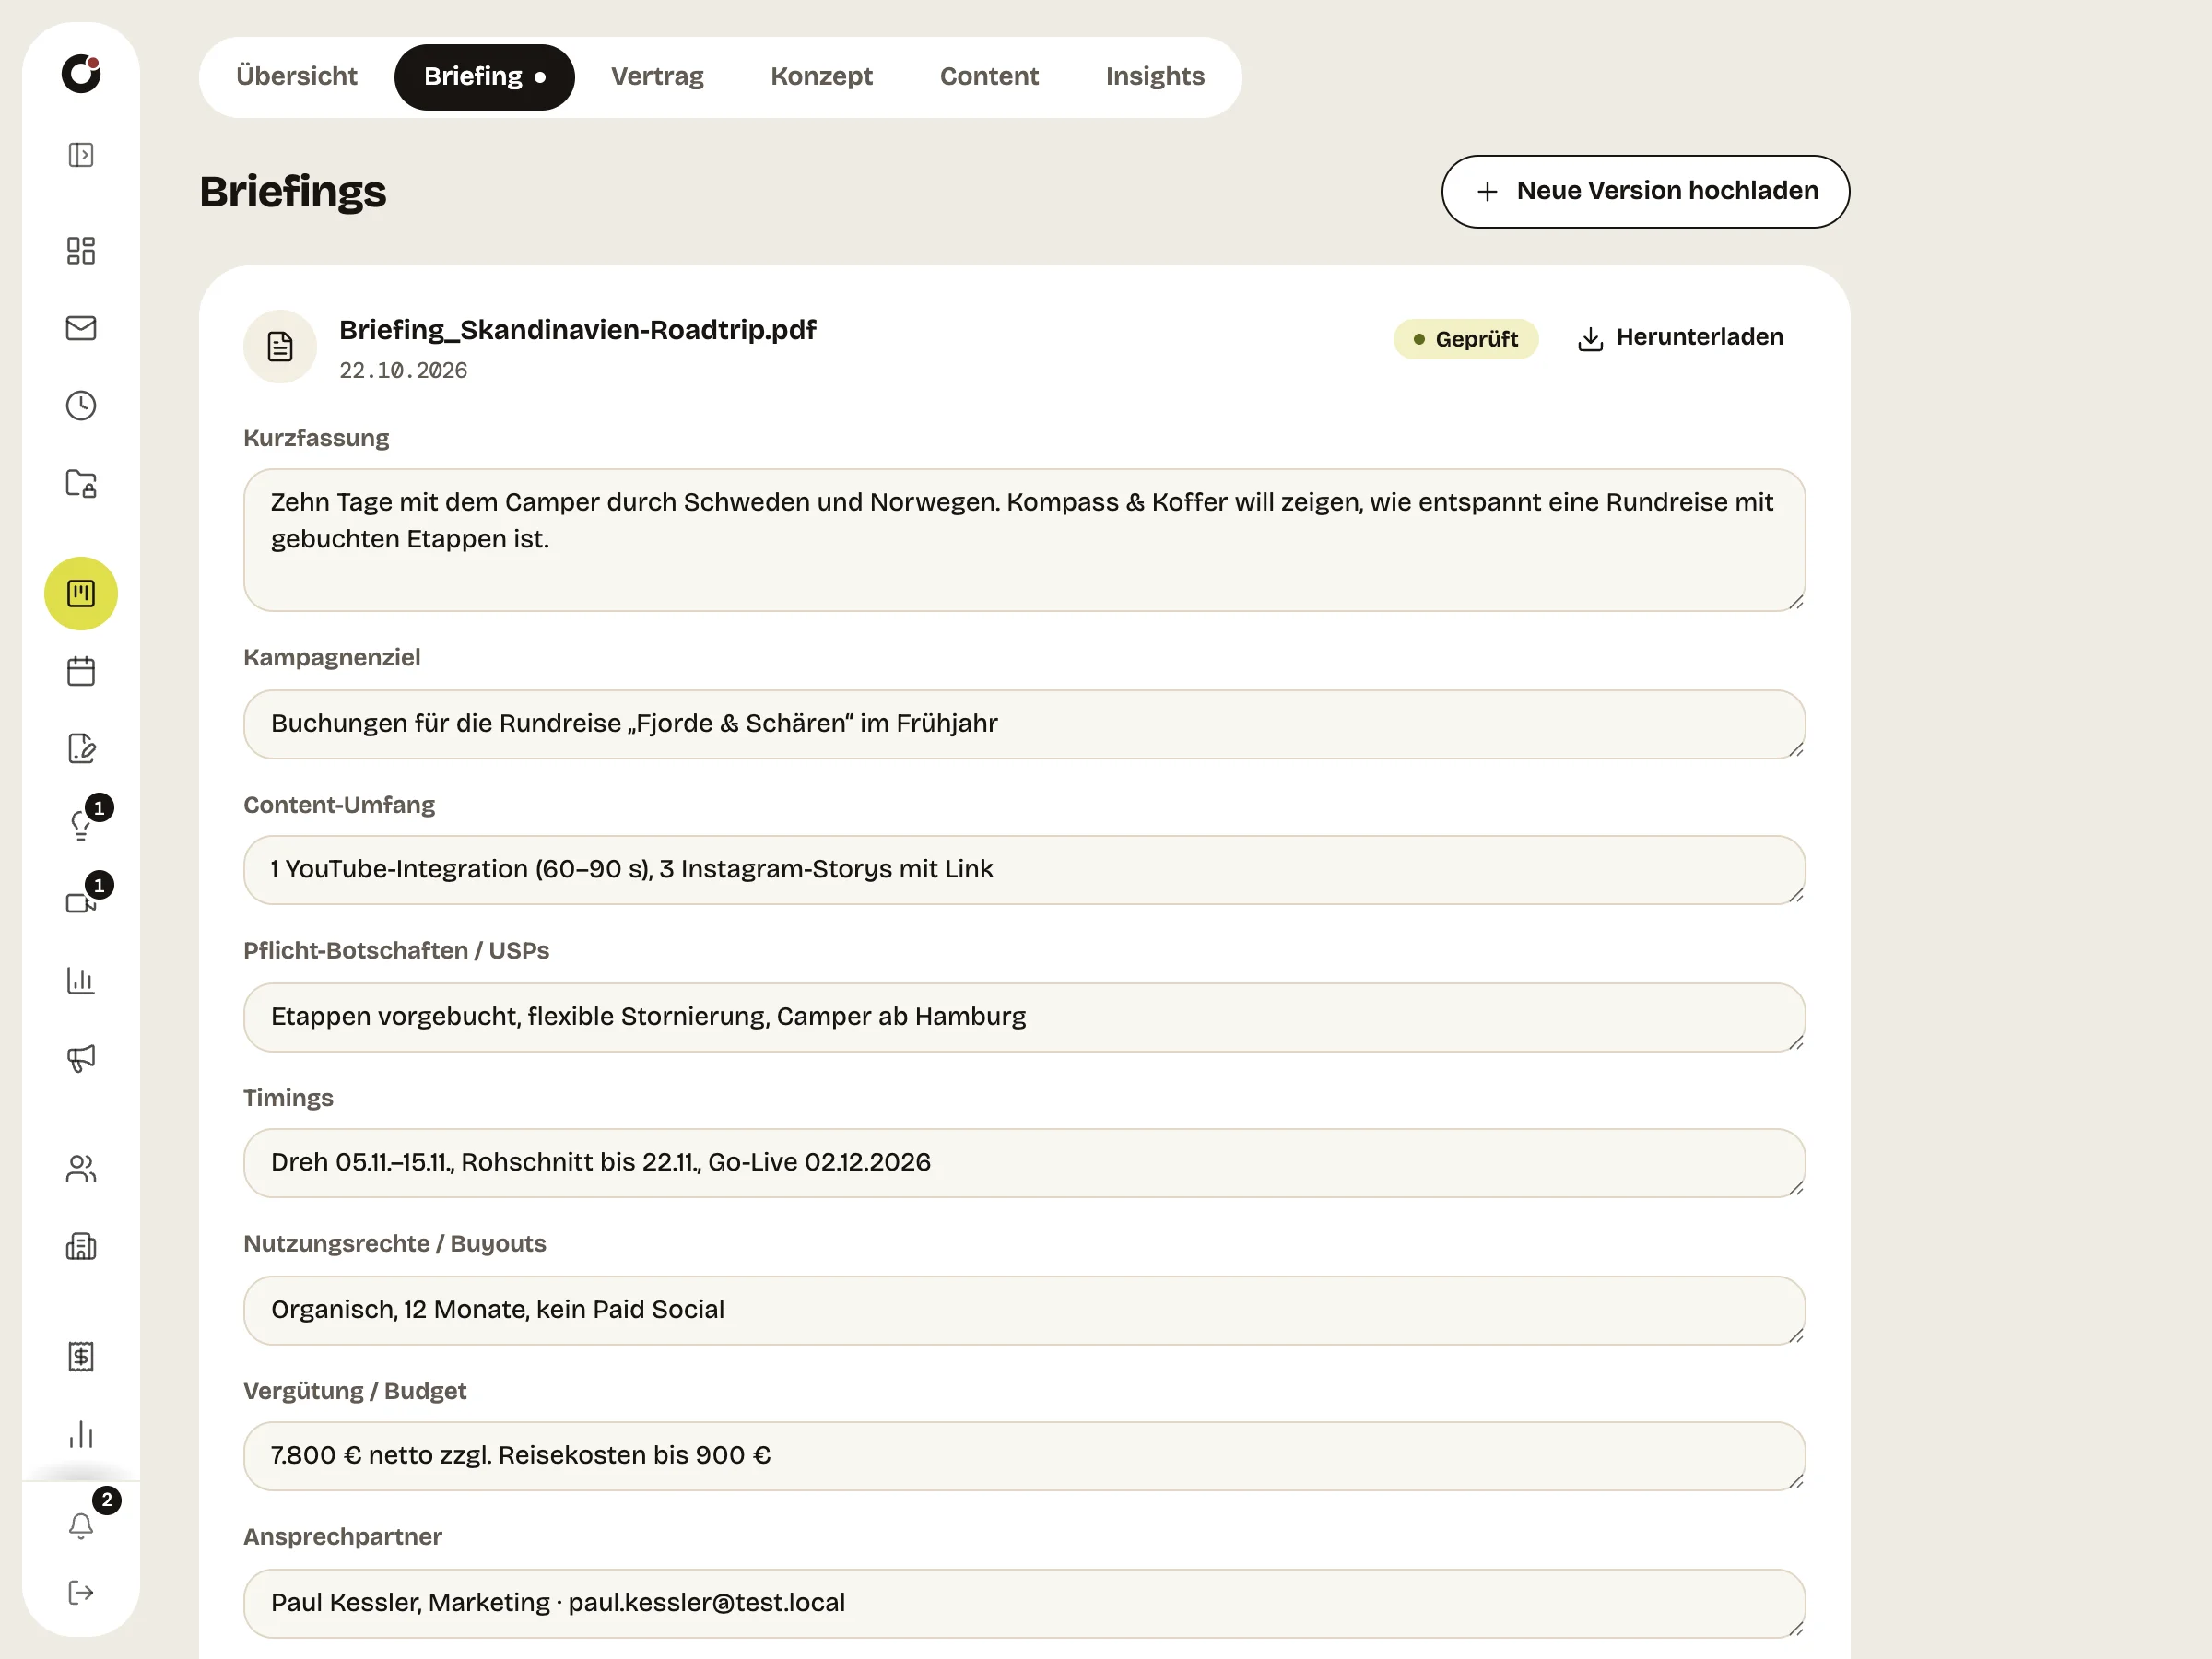Select the Briefing tab
This screenshot has height=1659, width=2212.
pyautogui.click(x=485, y=77)
